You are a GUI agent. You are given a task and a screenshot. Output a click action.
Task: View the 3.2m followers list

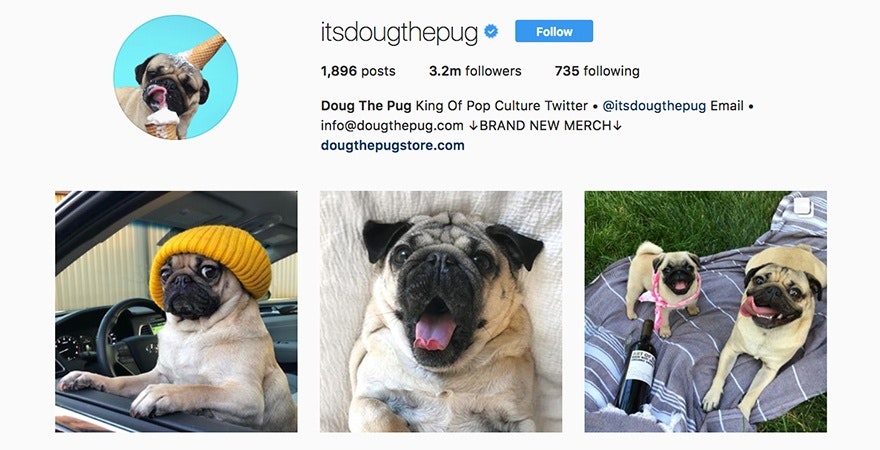[475, 71]
